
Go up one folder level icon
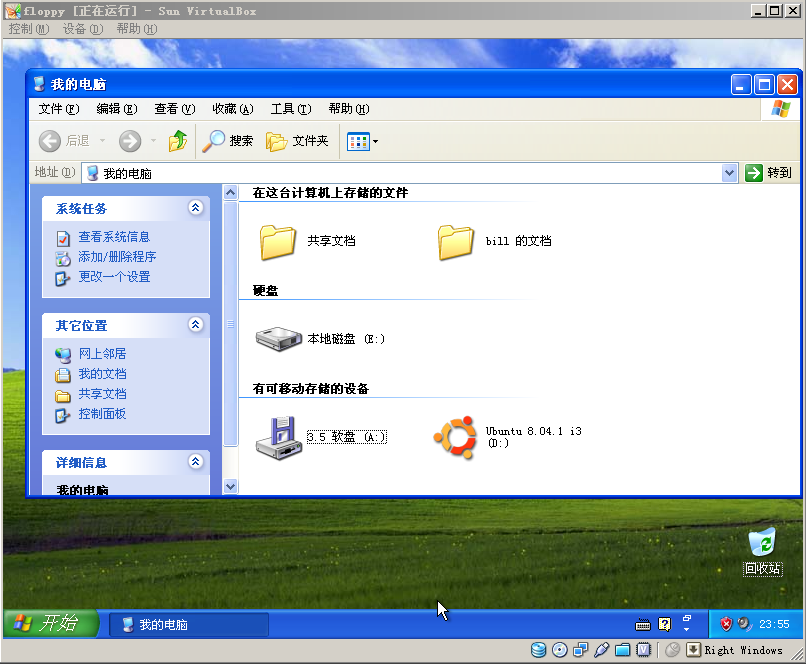pos(178,141)
